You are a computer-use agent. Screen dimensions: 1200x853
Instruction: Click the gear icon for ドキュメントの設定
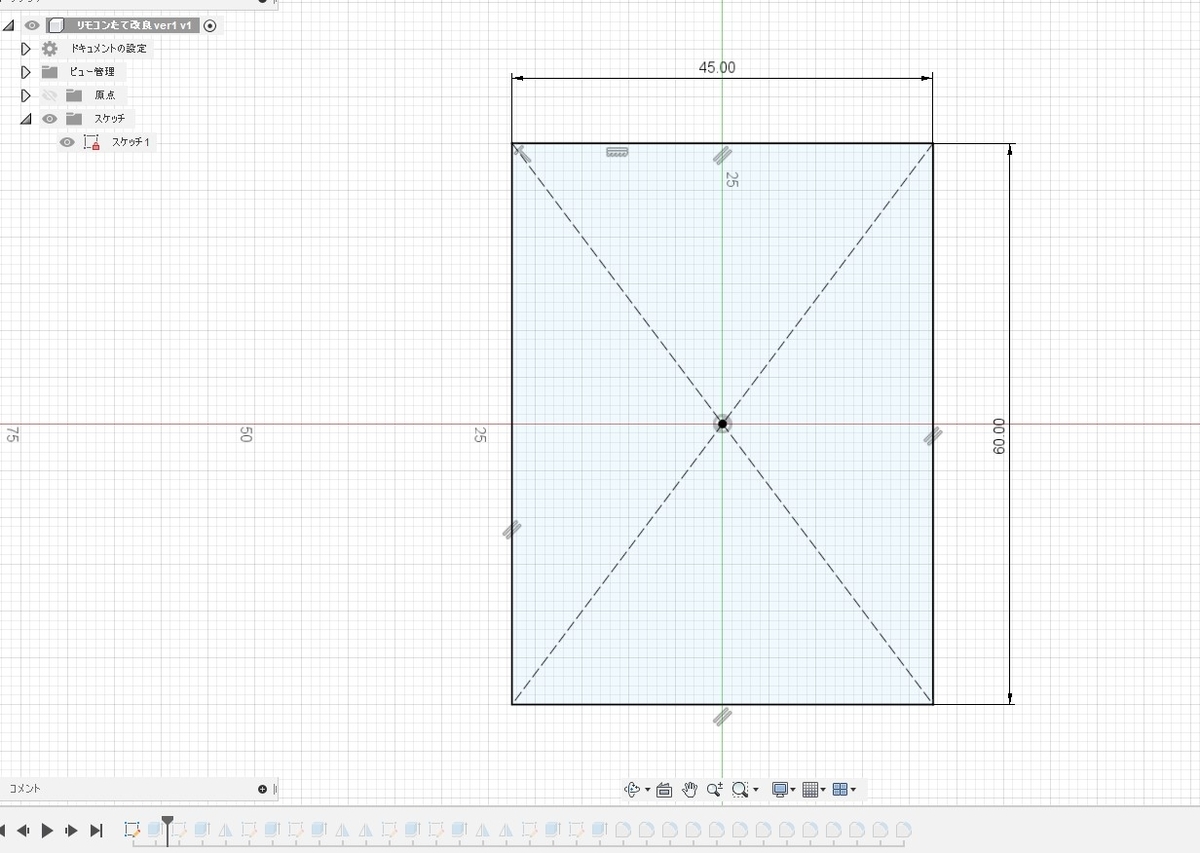click(x=50, y=48)
